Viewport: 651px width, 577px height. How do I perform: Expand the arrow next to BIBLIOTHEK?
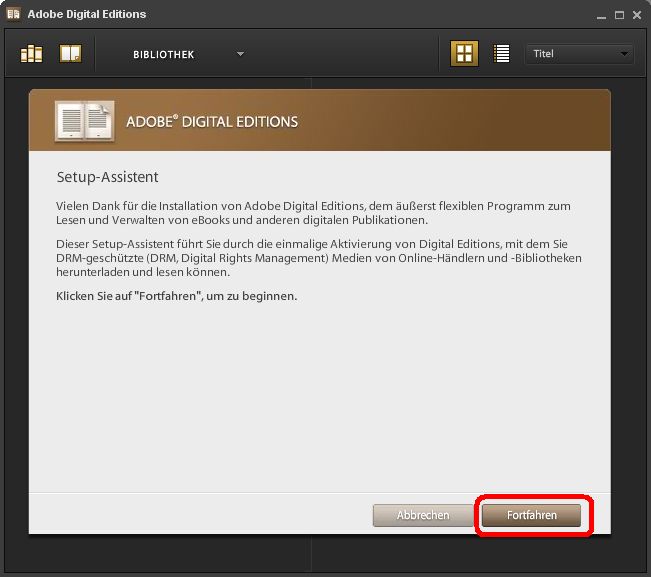[240, 54]
